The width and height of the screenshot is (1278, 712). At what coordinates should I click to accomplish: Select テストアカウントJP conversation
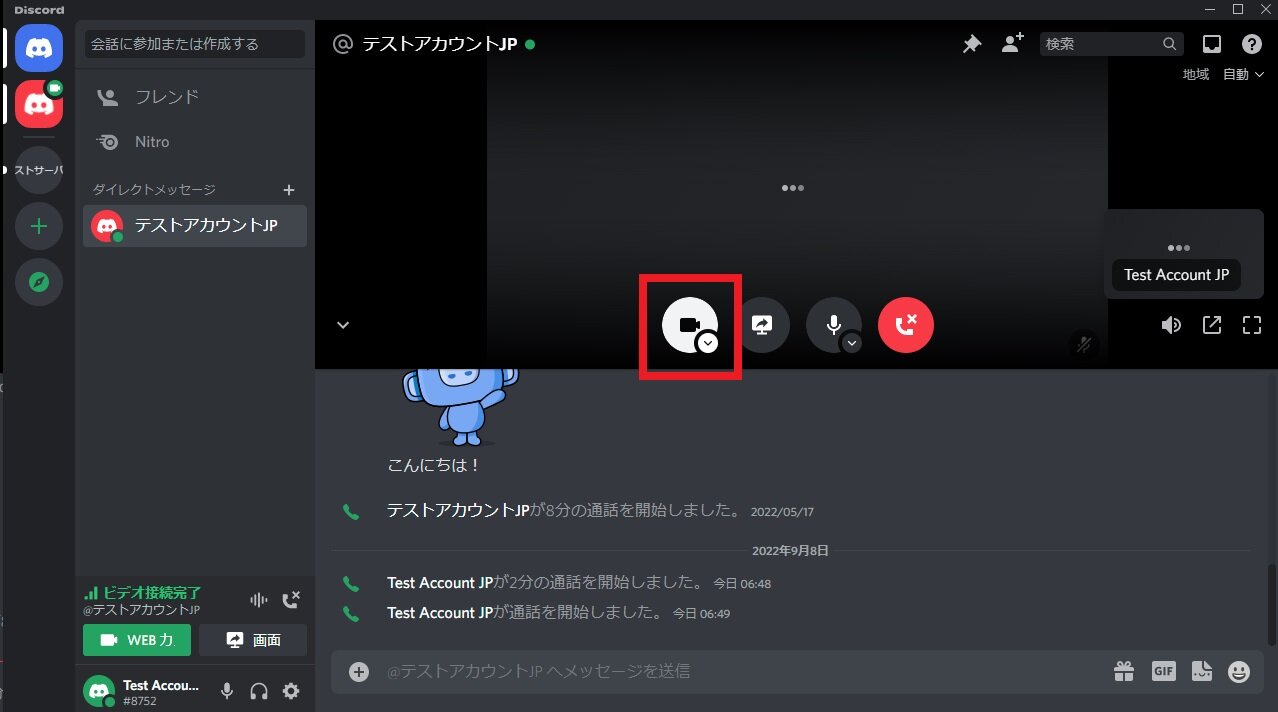tap(195, 226)
